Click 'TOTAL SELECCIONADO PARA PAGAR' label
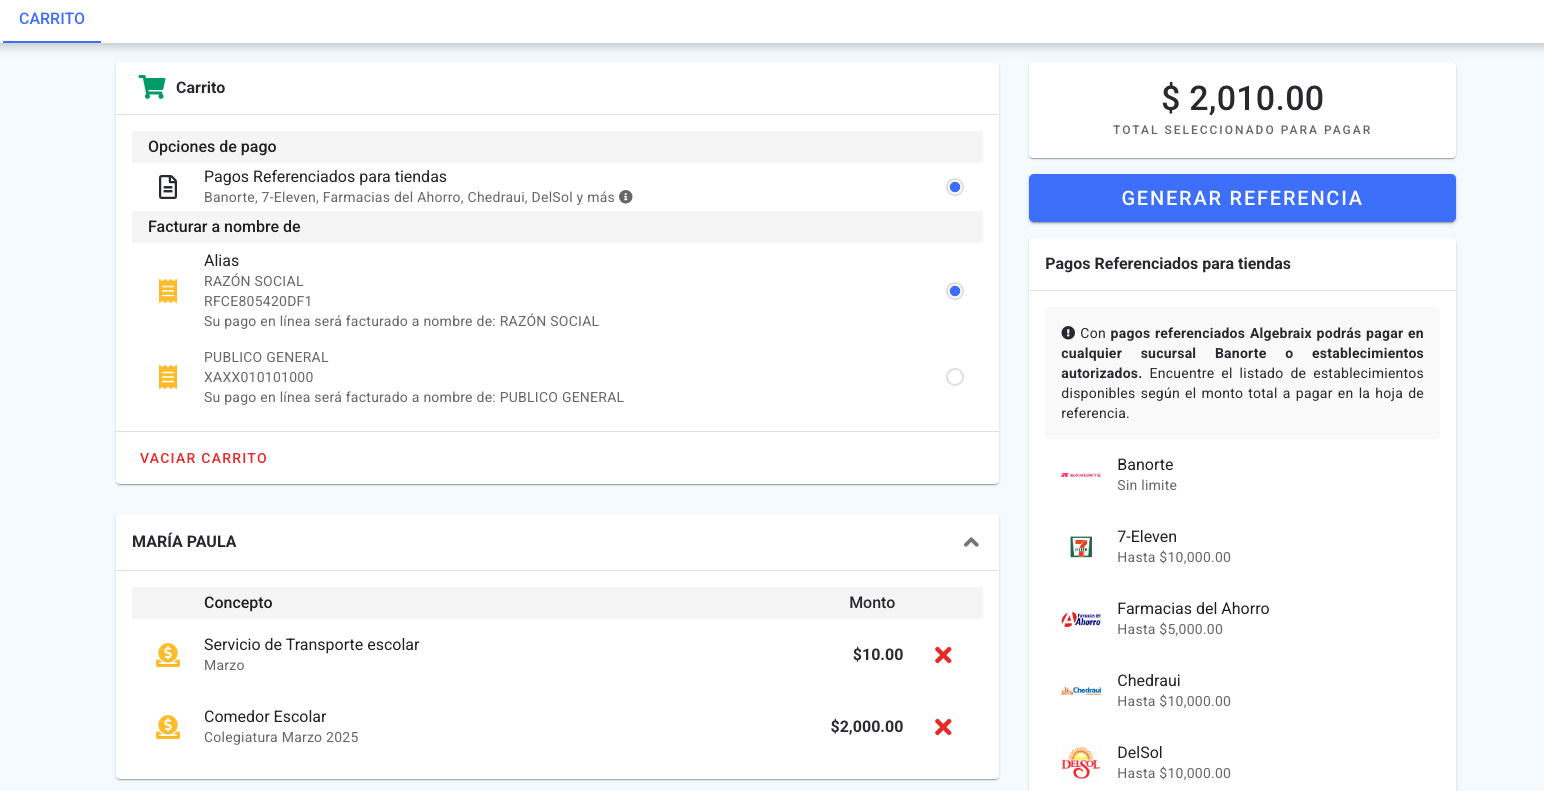Image resolution: width=1544 pixels, height=791 pixels. pyautogui.click(x=1242, y=130)
